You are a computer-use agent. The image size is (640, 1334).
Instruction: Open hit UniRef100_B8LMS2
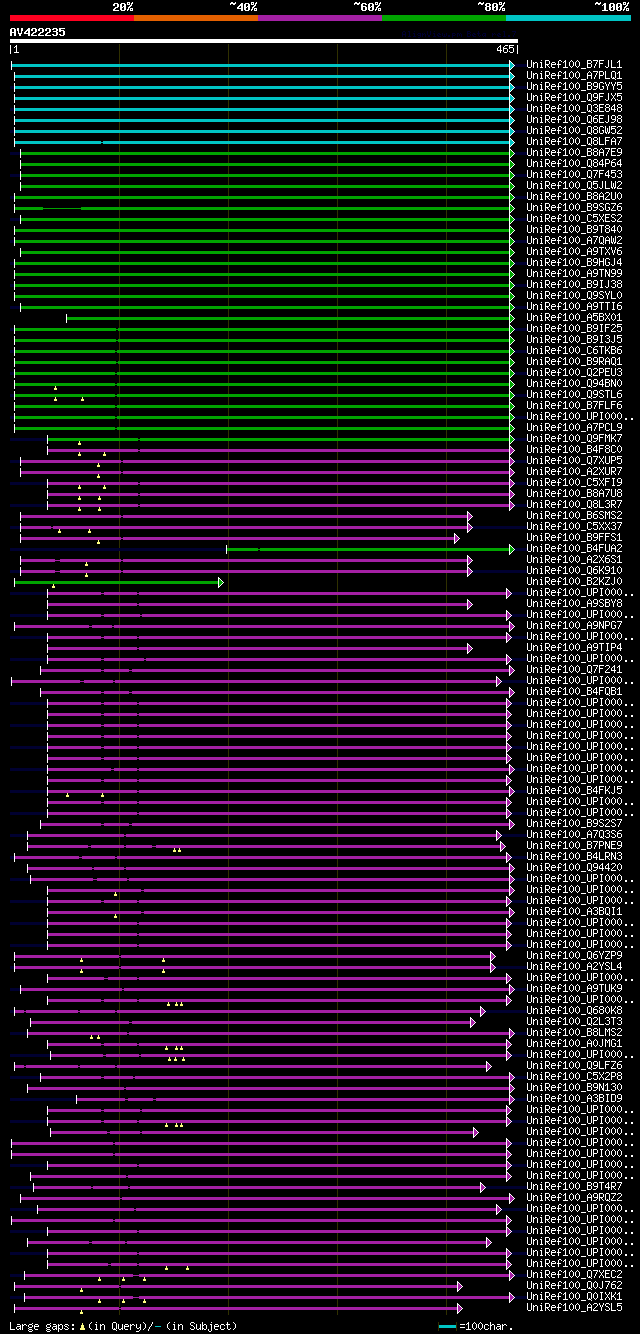[x=574, y=1032]
